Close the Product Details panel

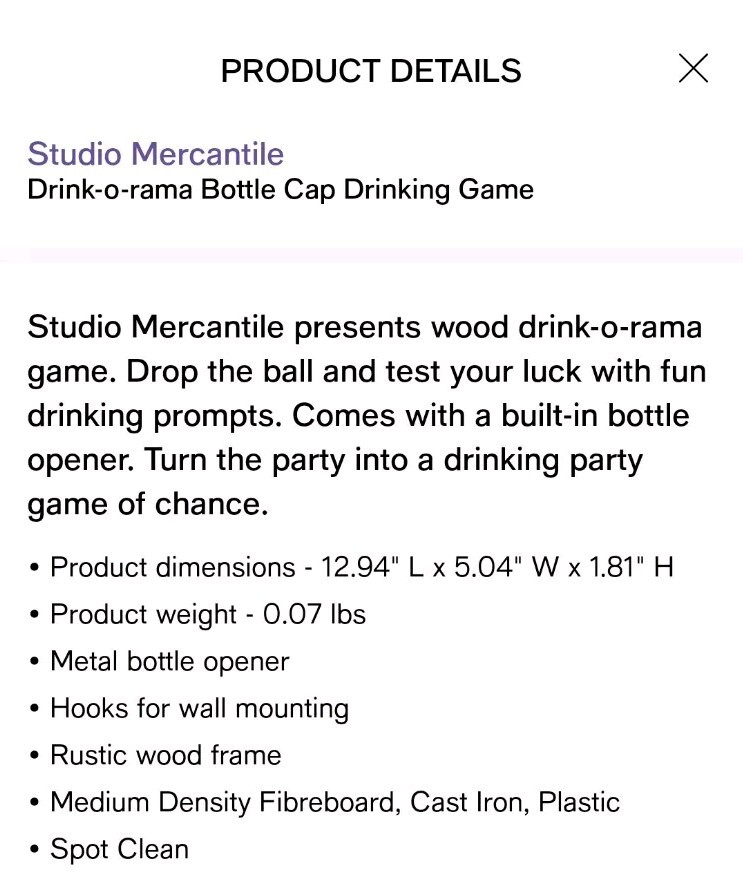[x=693, y=69]
